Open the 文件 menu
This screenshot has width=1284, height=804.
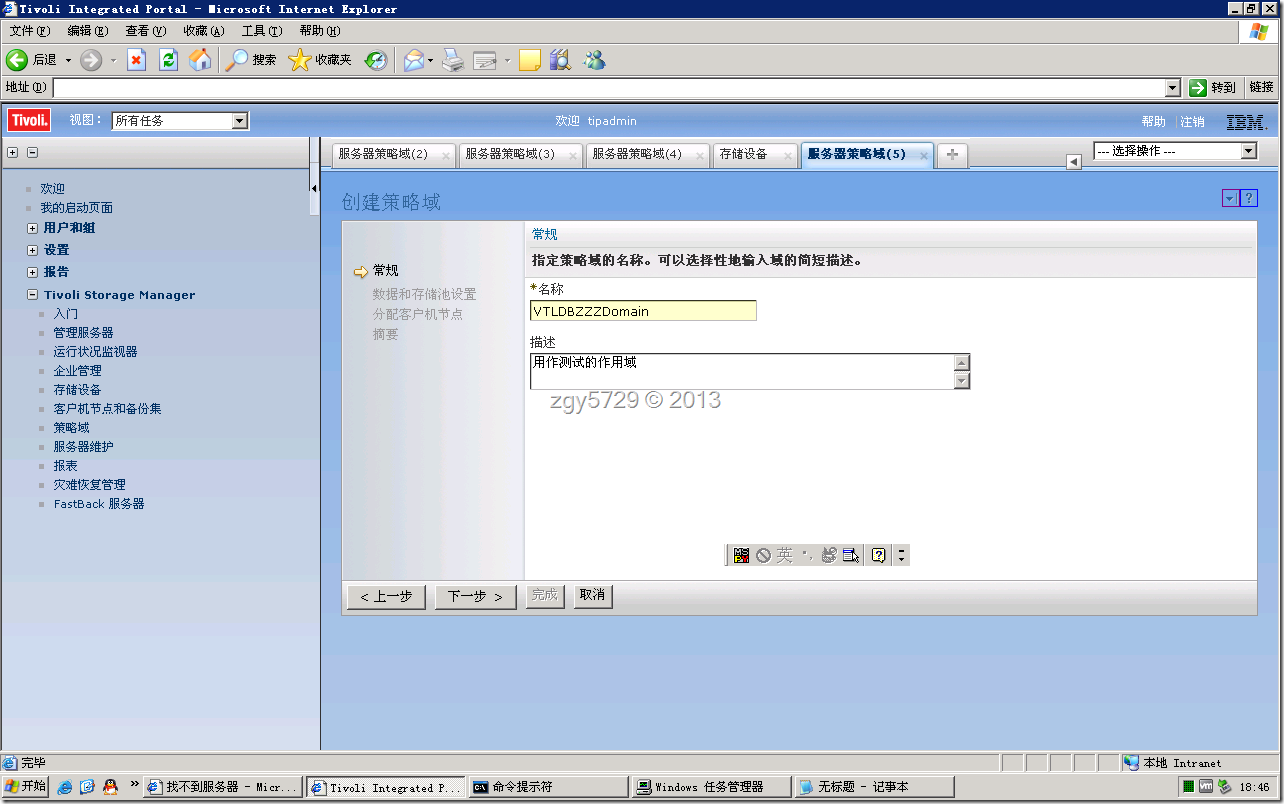pos(28,31)
